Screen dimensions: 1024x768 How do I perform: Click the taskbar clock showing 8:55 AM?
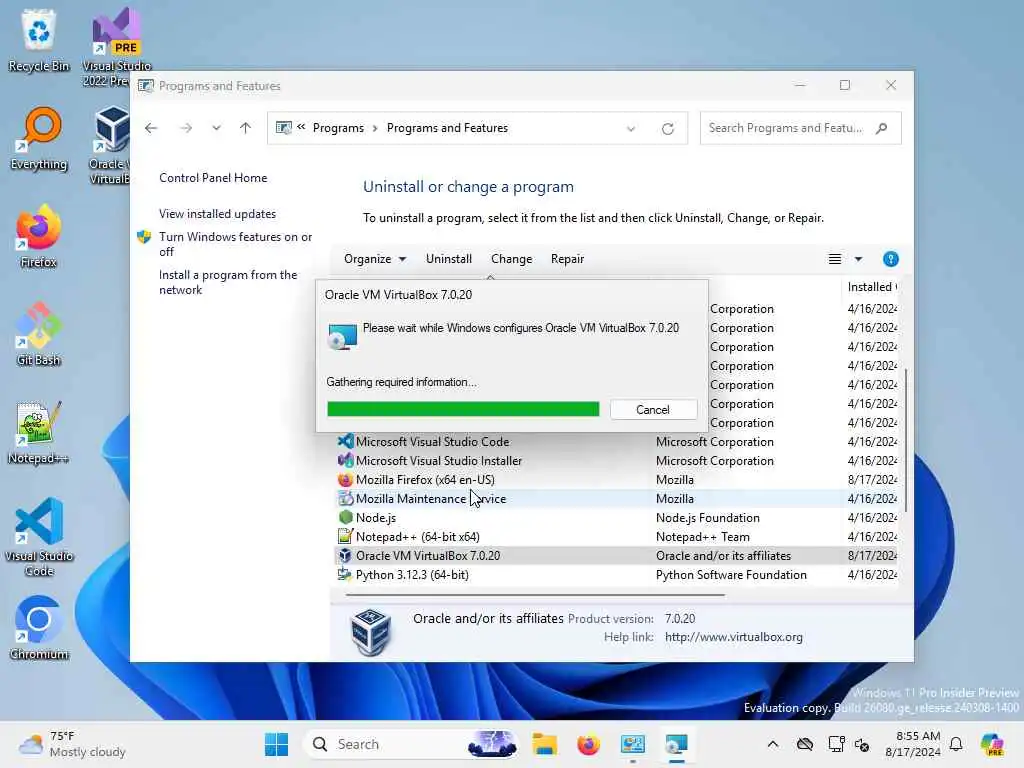(913, 744)
